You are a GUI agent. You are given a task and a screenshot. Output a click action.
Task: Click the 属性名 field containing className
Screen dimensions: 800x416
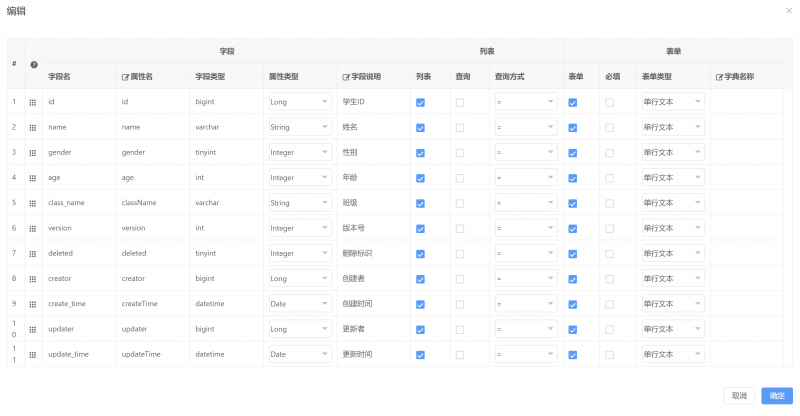[x=152, y=203]
